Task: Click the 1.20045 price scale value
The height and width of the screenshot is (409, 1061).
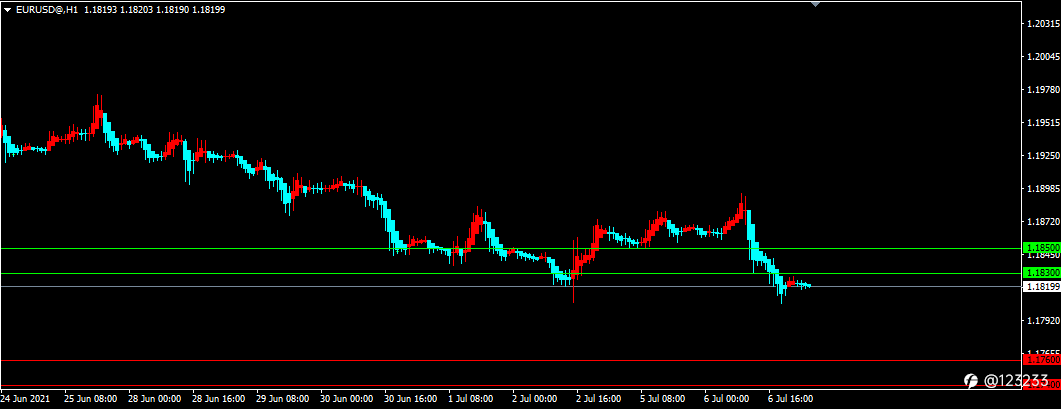Action: [1043, 56]
